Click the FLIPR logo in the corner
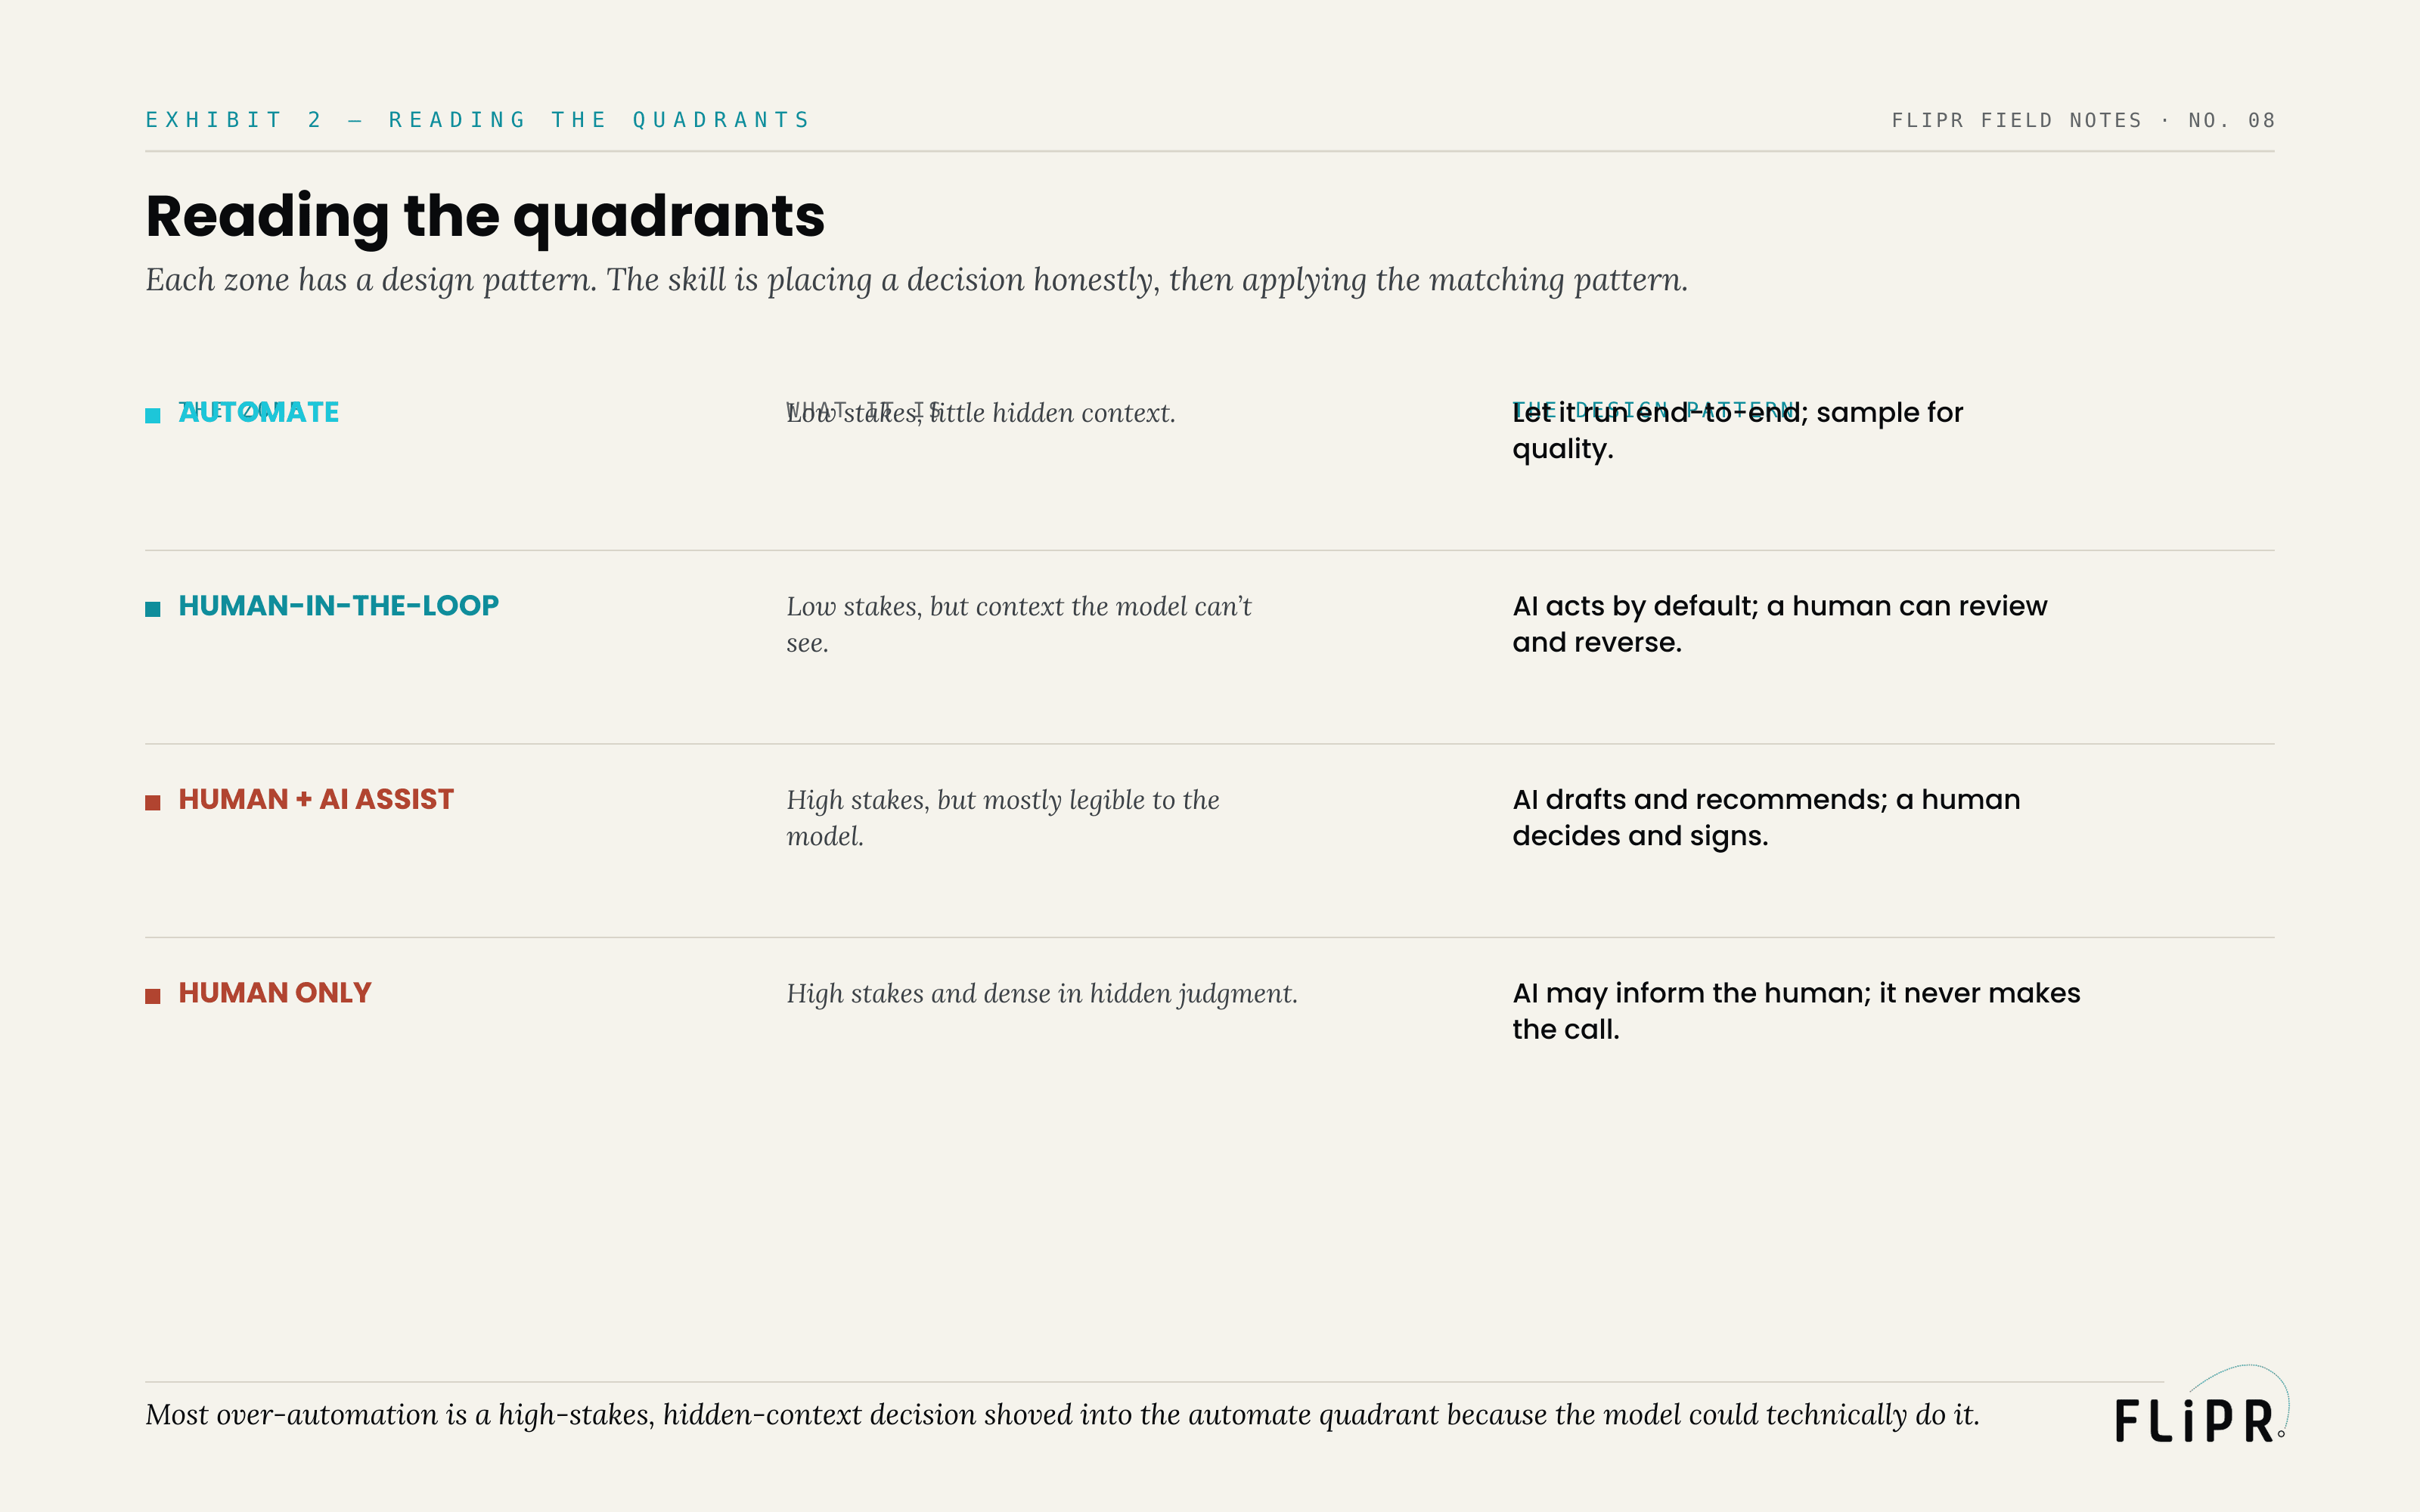Image resolution: width=2420 pixels, height=1512 pixels. [2201, 1404]
